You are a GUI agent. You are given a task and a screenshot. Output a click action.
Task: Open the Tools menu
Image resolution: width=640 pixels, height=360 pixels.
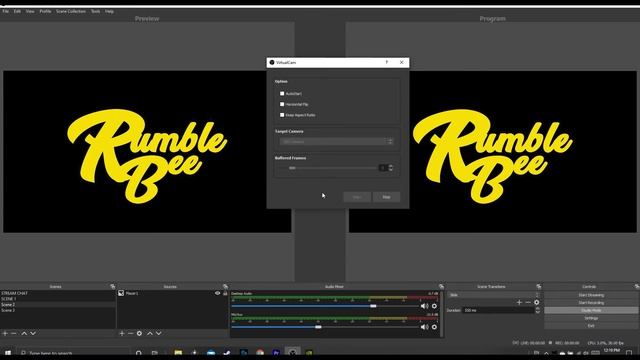[x=95, y=11]
